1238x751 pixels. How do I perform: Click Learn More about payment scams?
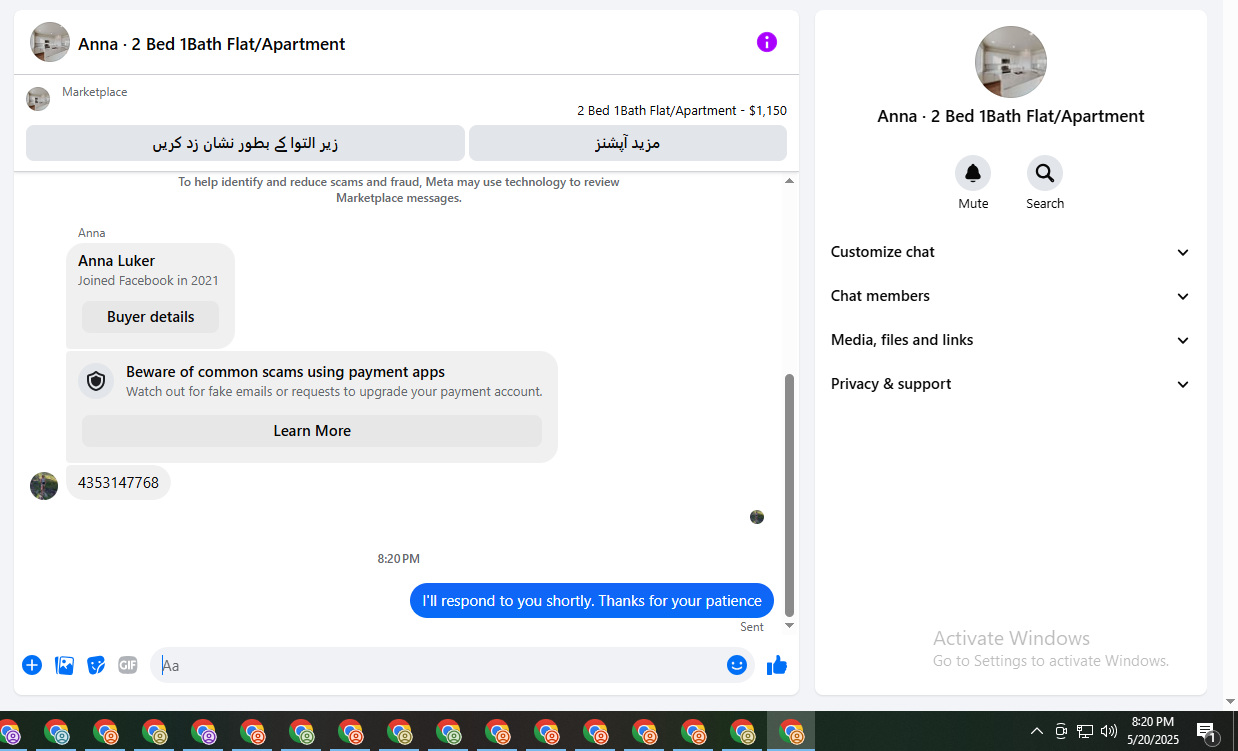click(x=312, y=431)
